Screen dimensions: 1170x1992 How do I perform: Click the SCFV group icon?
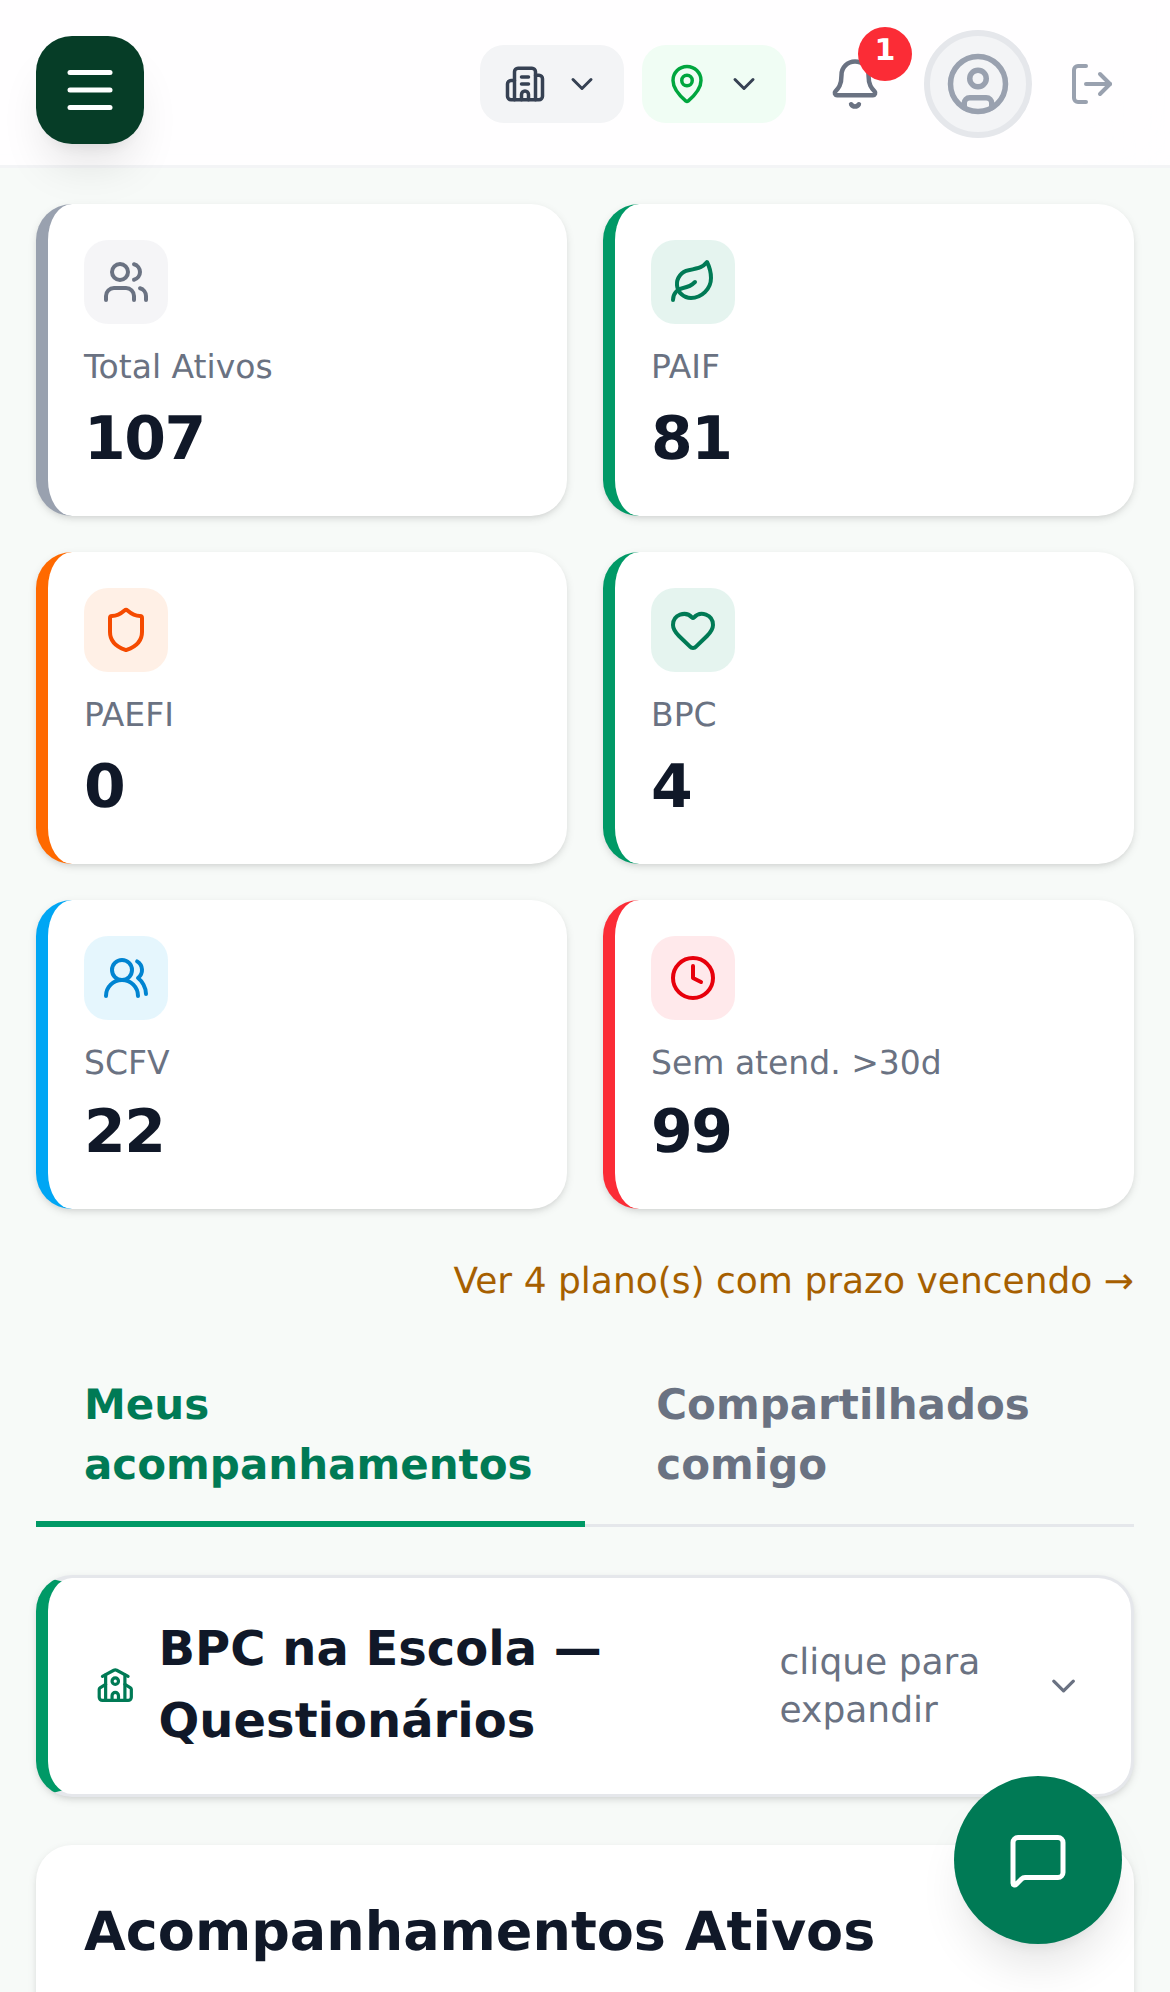click(126, 978)
